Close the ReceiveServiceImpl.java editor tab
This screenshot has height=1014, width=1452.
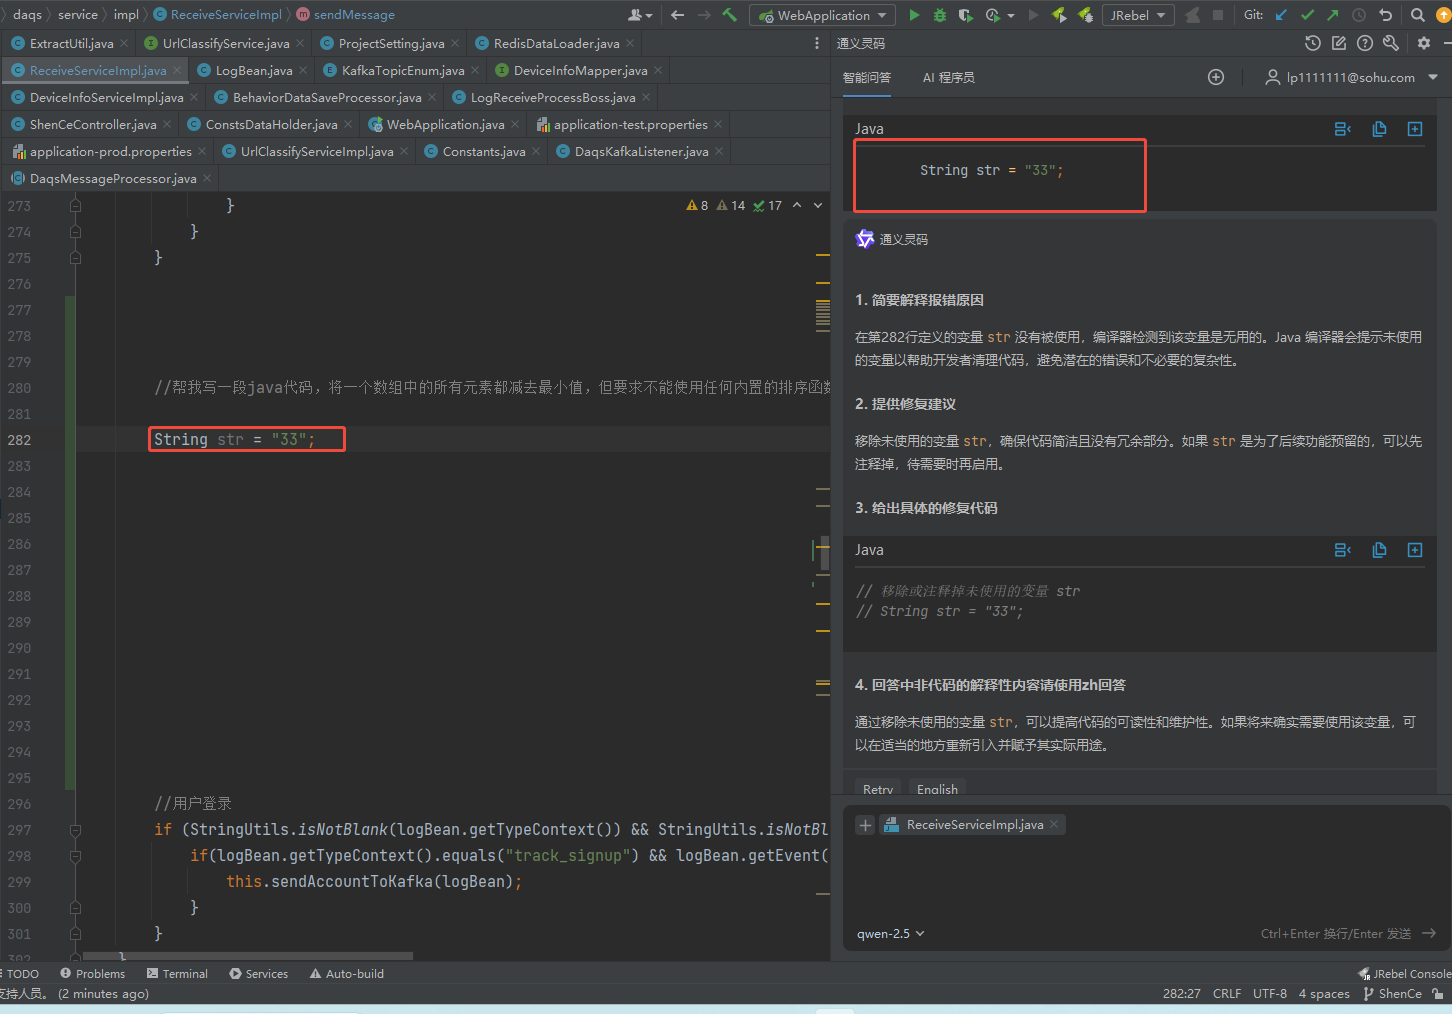[177, 70]
